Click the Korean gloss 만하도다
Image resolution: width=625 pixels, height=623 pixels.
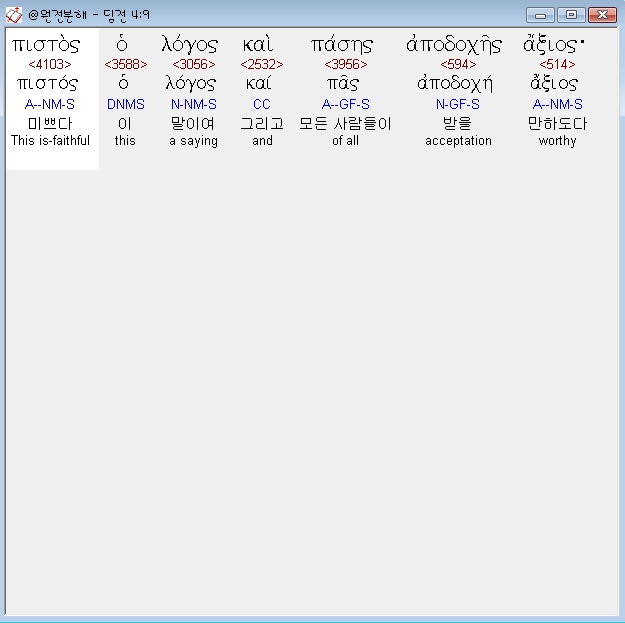click(557, 124)
